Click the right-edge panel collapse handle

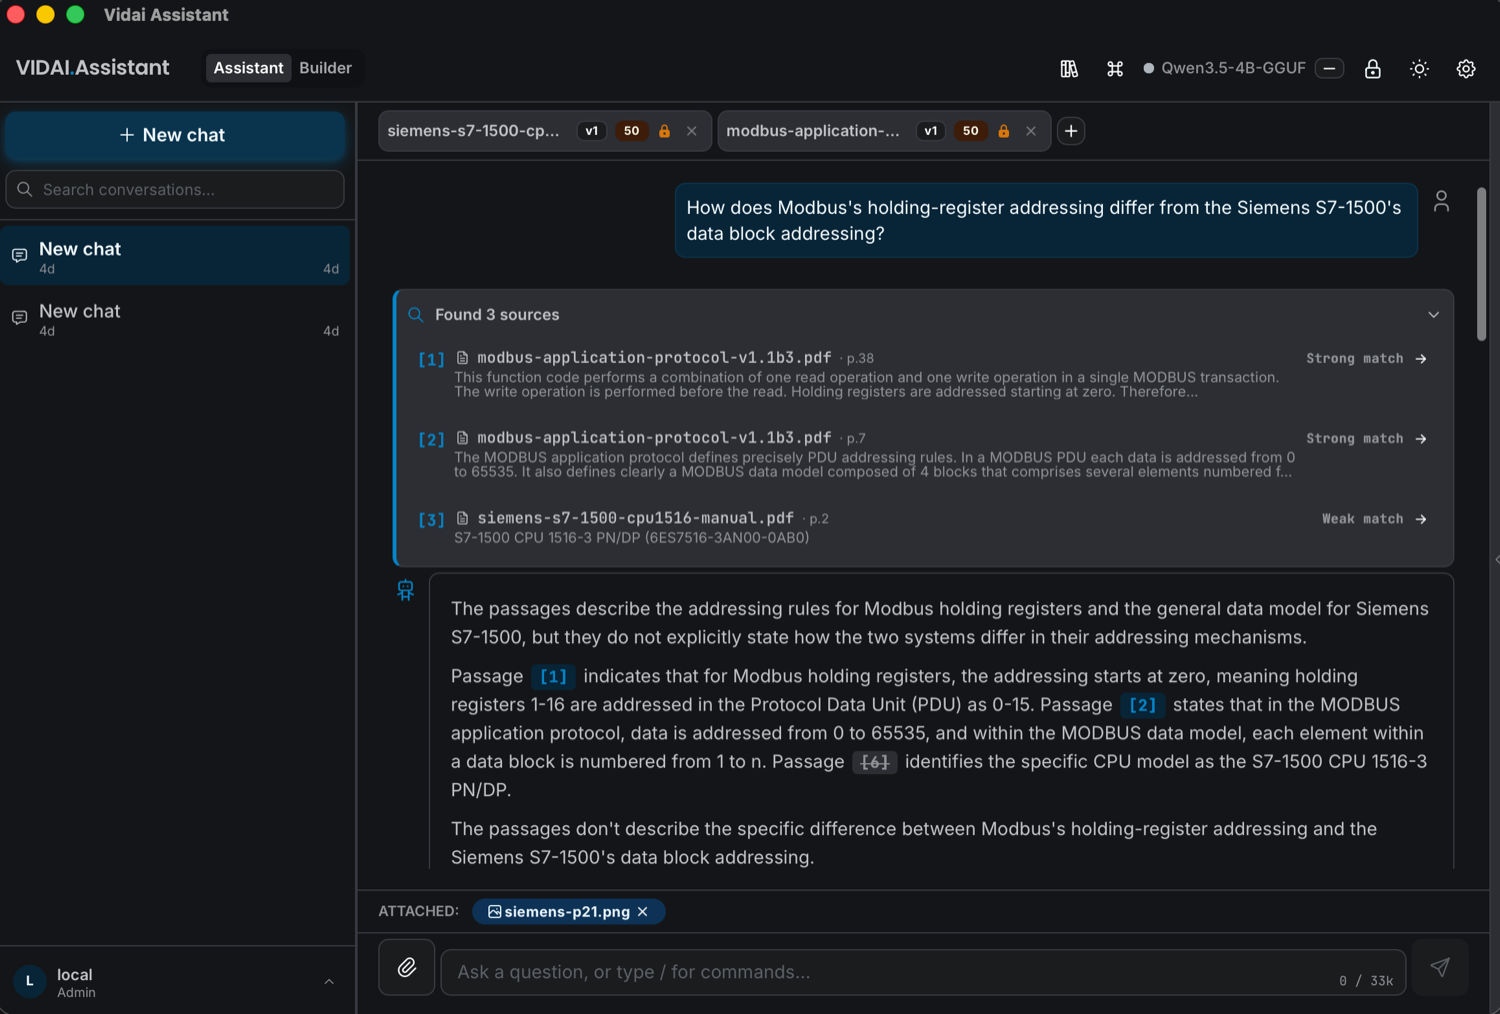pos(1496,560)
